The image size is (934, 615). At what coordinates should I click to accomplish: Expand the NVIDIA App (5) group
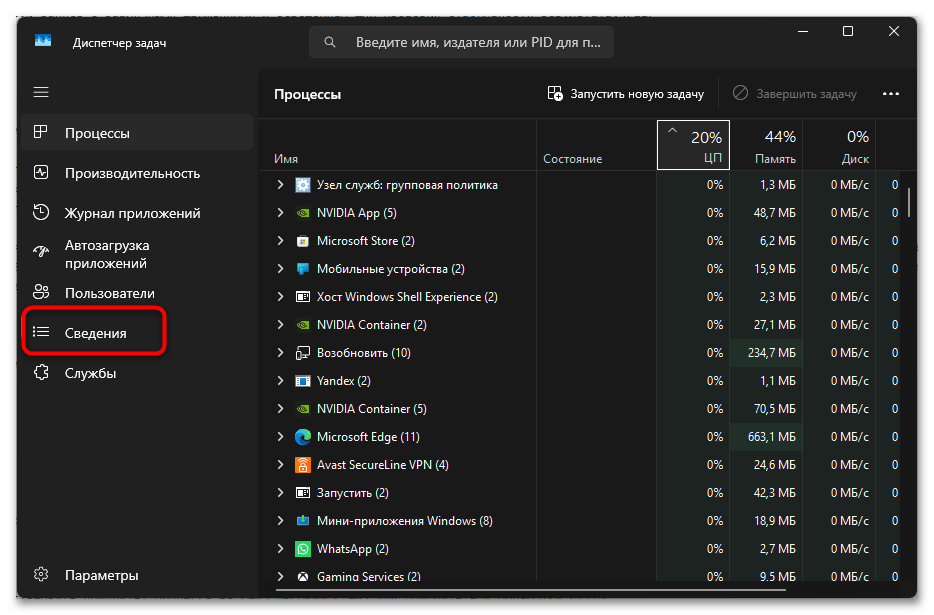click(x=280, y=213)
